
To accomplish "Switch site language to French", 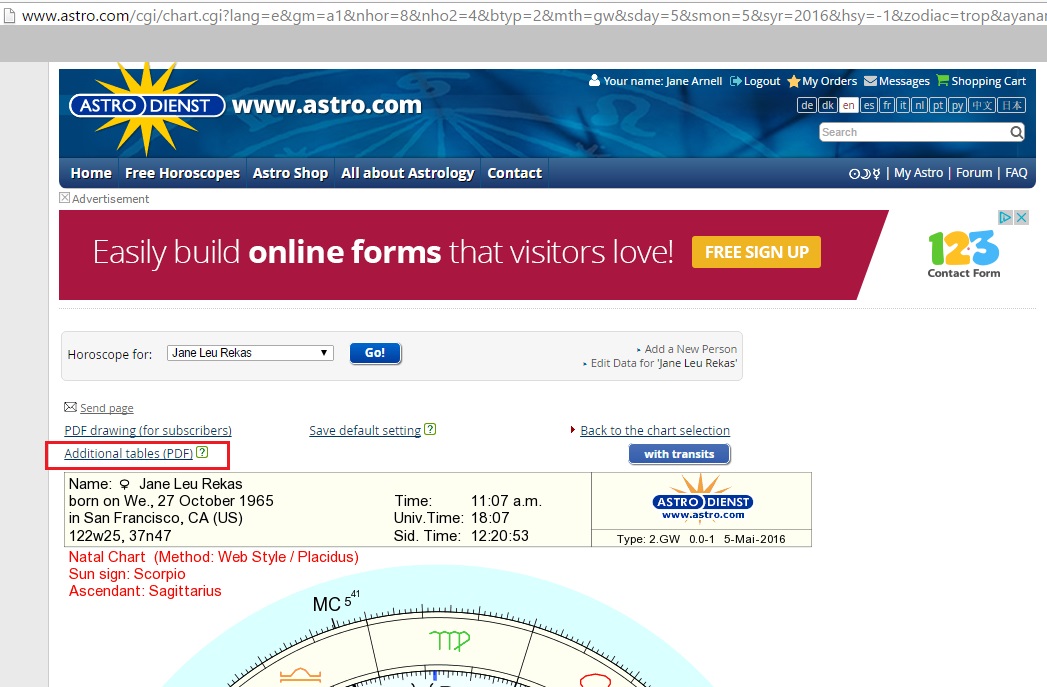I will tap(886, 104).
